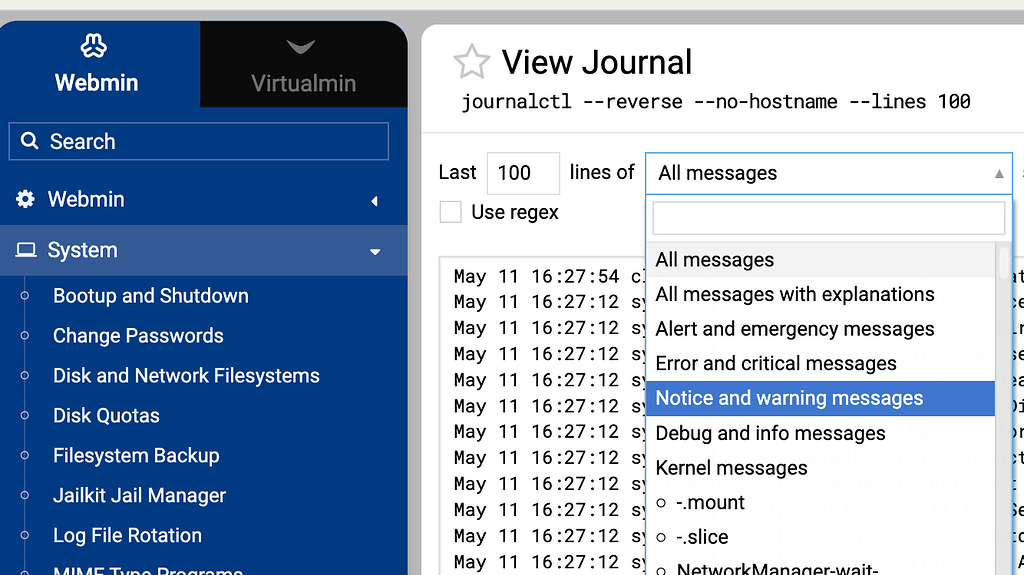1024x575 pixels.
Task: Select Kernel messages option
Action: click(820, 467)
